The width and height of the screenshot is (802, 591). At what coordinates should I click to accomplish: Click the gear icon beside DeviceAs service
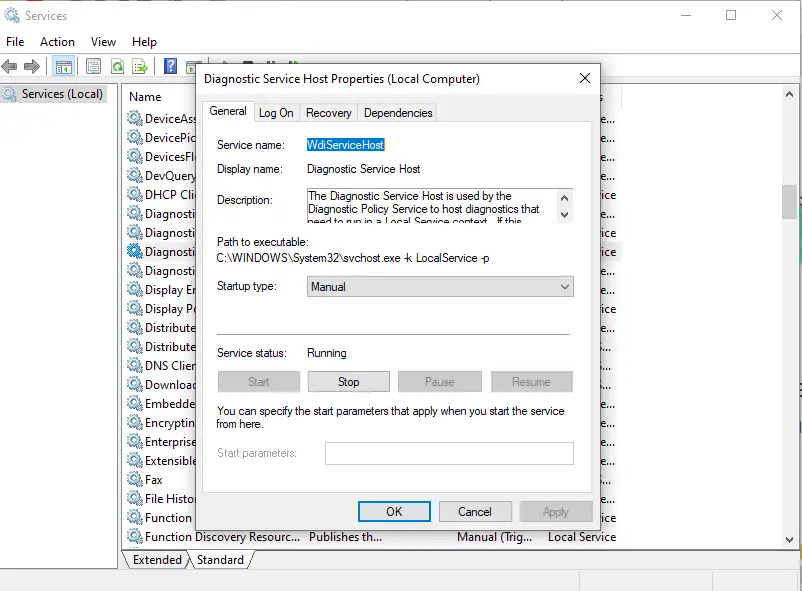coord(135,118)
